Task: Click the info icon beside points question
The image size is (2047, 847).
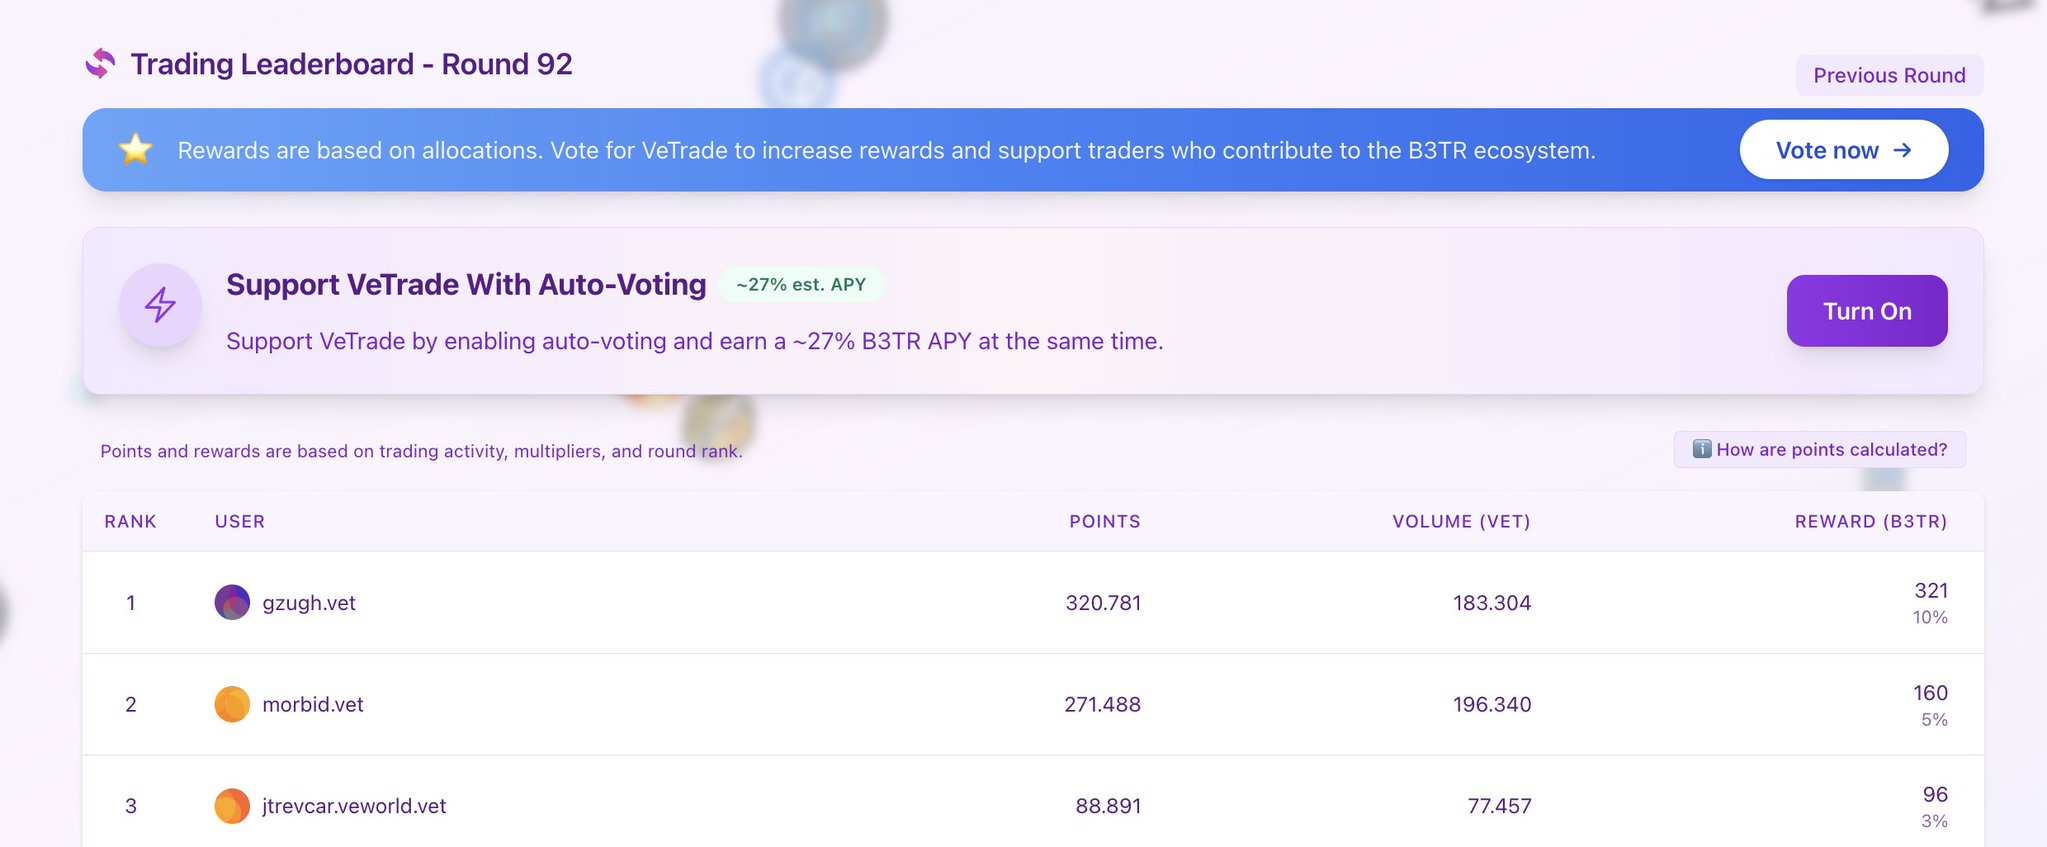Action: click(x=1701, y=449)
